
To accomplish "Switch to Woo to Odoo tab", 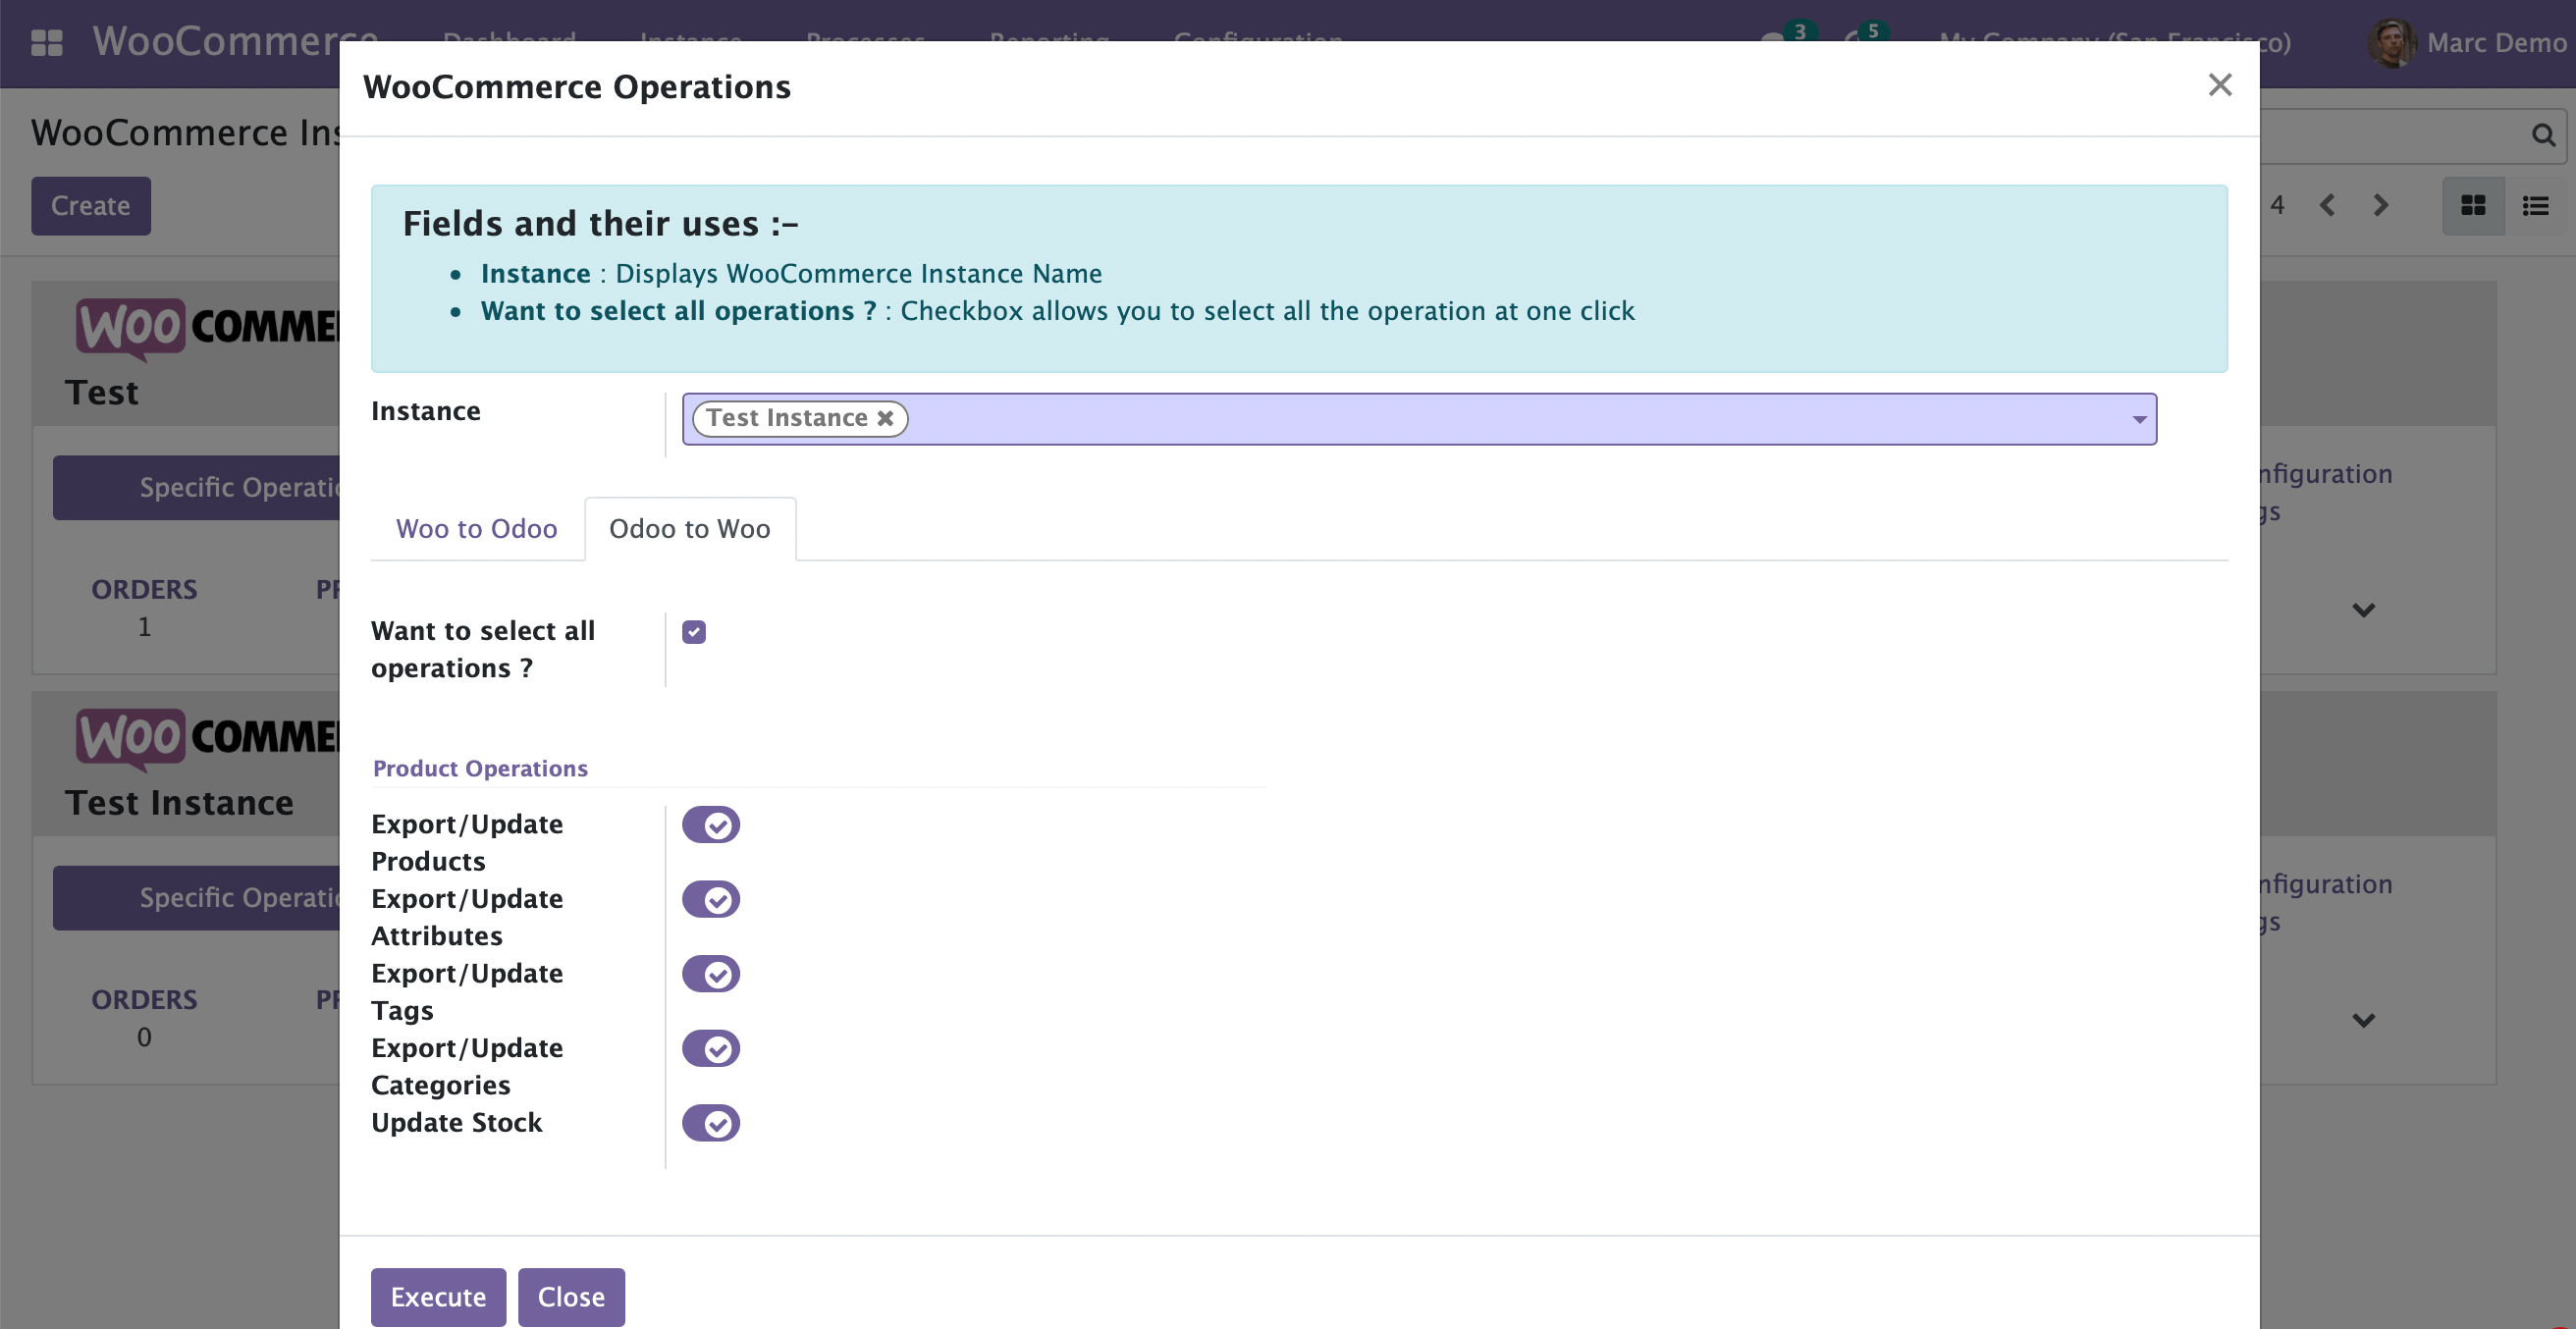I will [x=476, y=529].
